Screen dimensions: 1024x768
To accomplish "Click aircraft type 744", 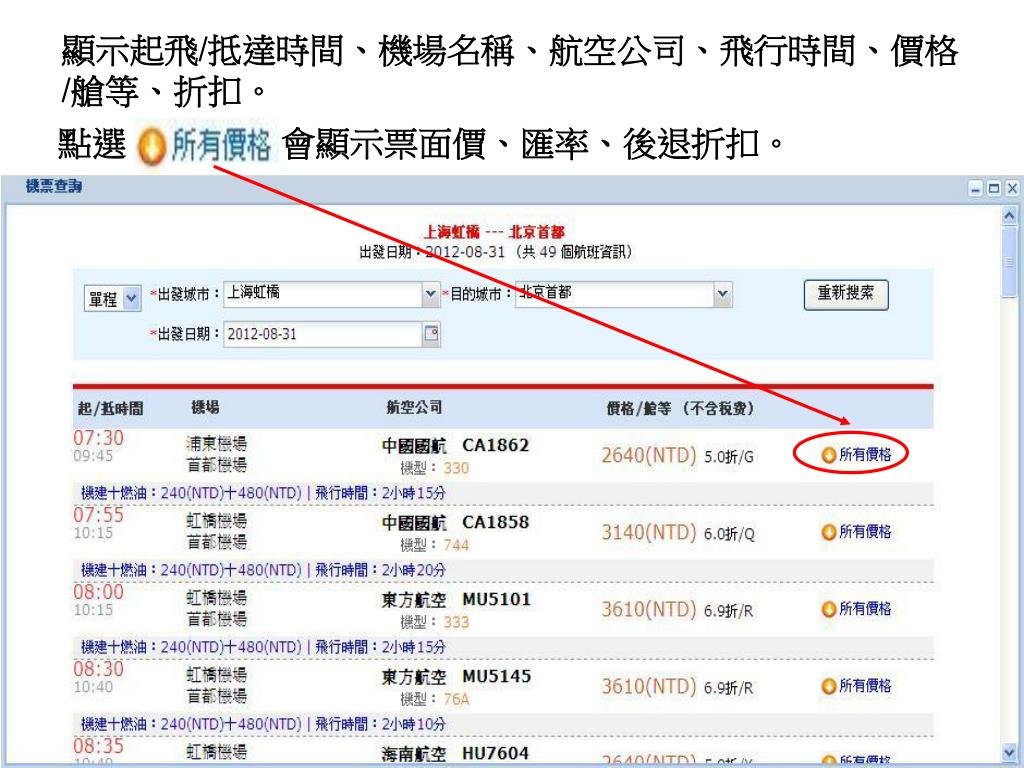I will click(456, 545).
